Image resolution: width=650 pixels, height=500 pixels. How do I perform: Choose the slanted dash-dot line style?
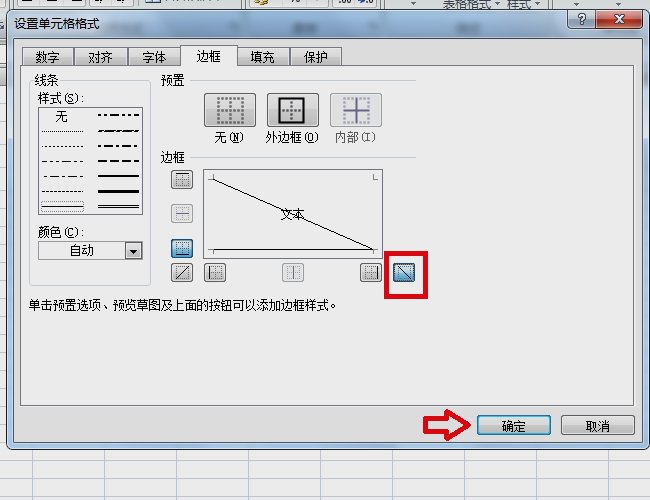point(119,131)
